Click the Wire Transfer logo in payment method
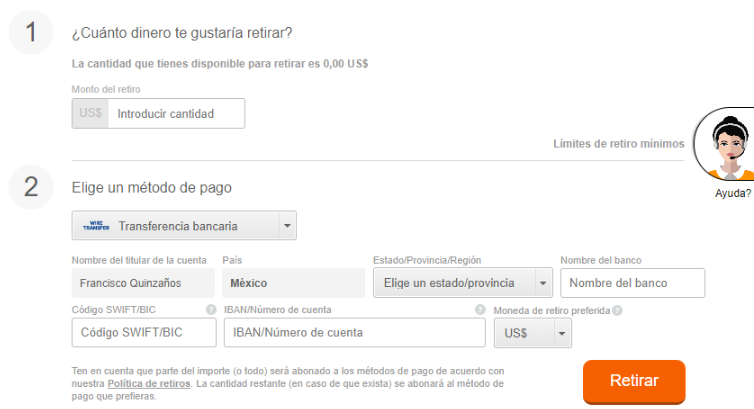The image size is (754, 409). [95, 226]
